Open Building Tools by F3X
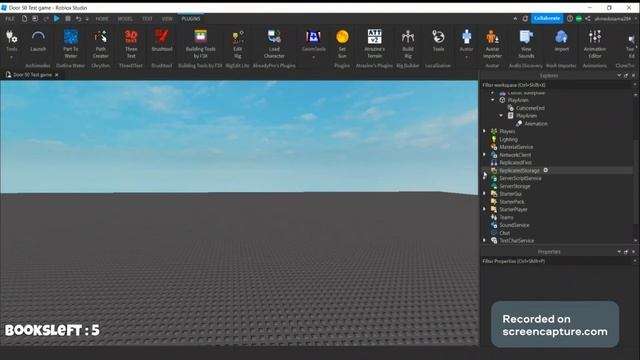The width and height of the screenshot is (640, 360). pyautogui.click(x=200, y=44)
